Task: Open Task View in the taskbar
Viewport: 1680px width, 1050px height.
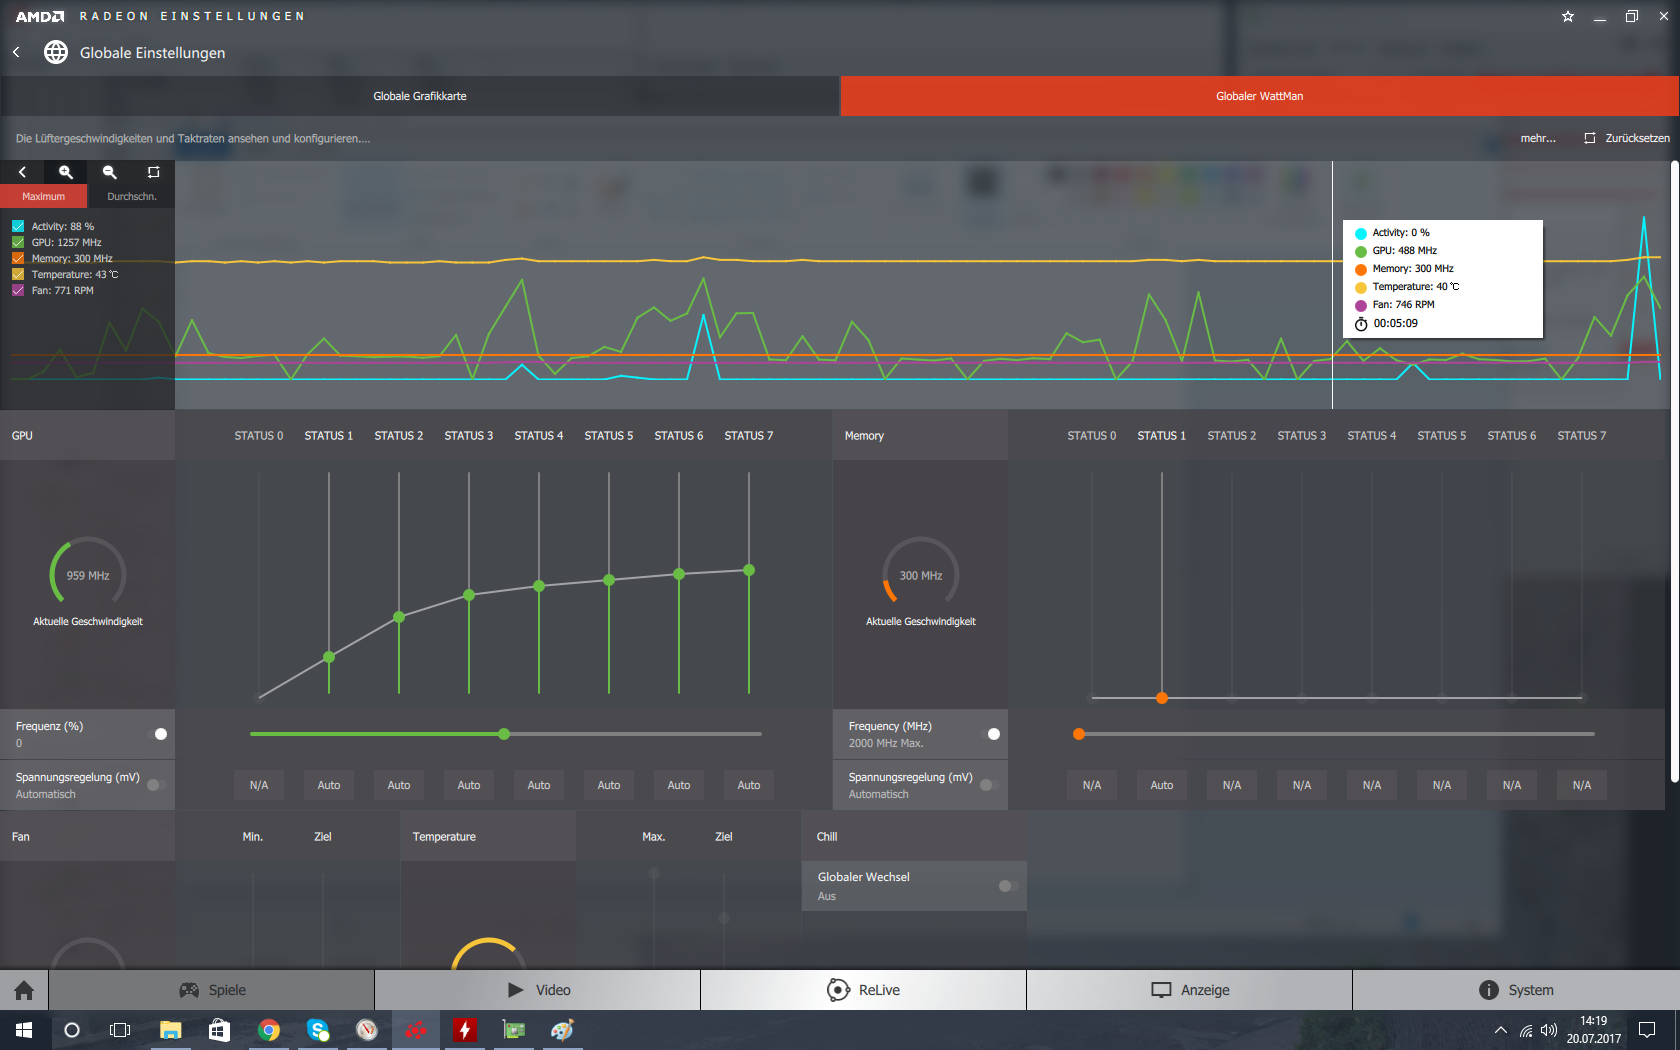Action: (x=120, y=1030)
